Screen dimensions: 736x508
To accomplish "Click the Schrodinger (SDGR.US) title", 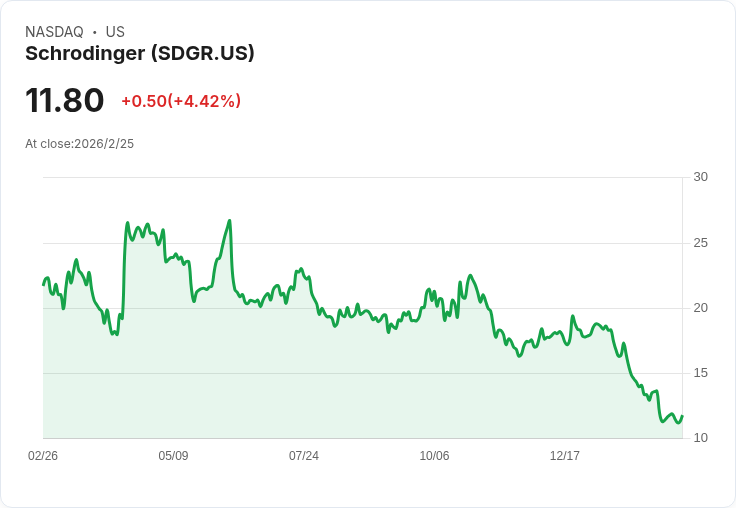I will (x=139, y=53).
